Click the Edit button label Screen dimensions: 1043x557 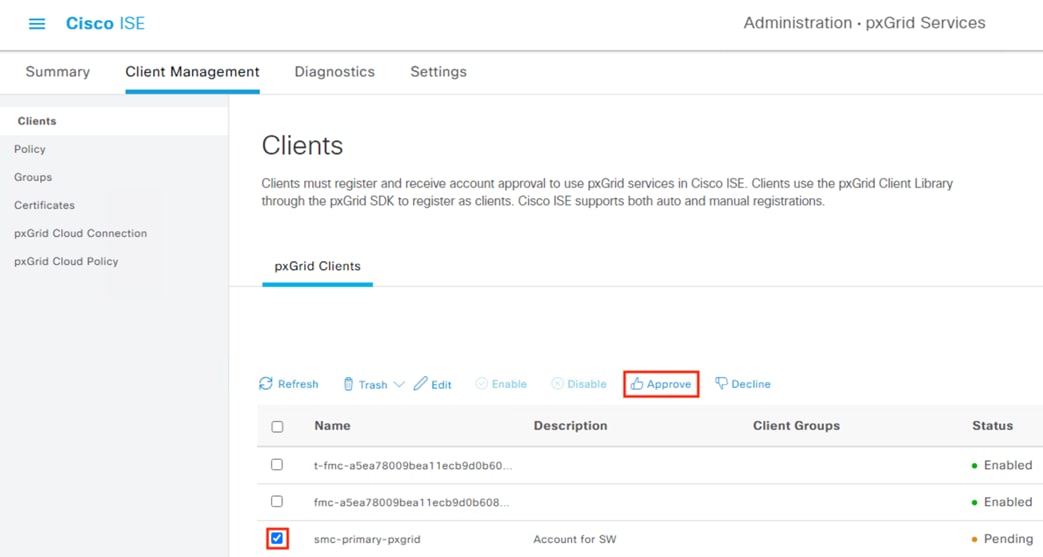pyautogui.click(x=441, y=385)
